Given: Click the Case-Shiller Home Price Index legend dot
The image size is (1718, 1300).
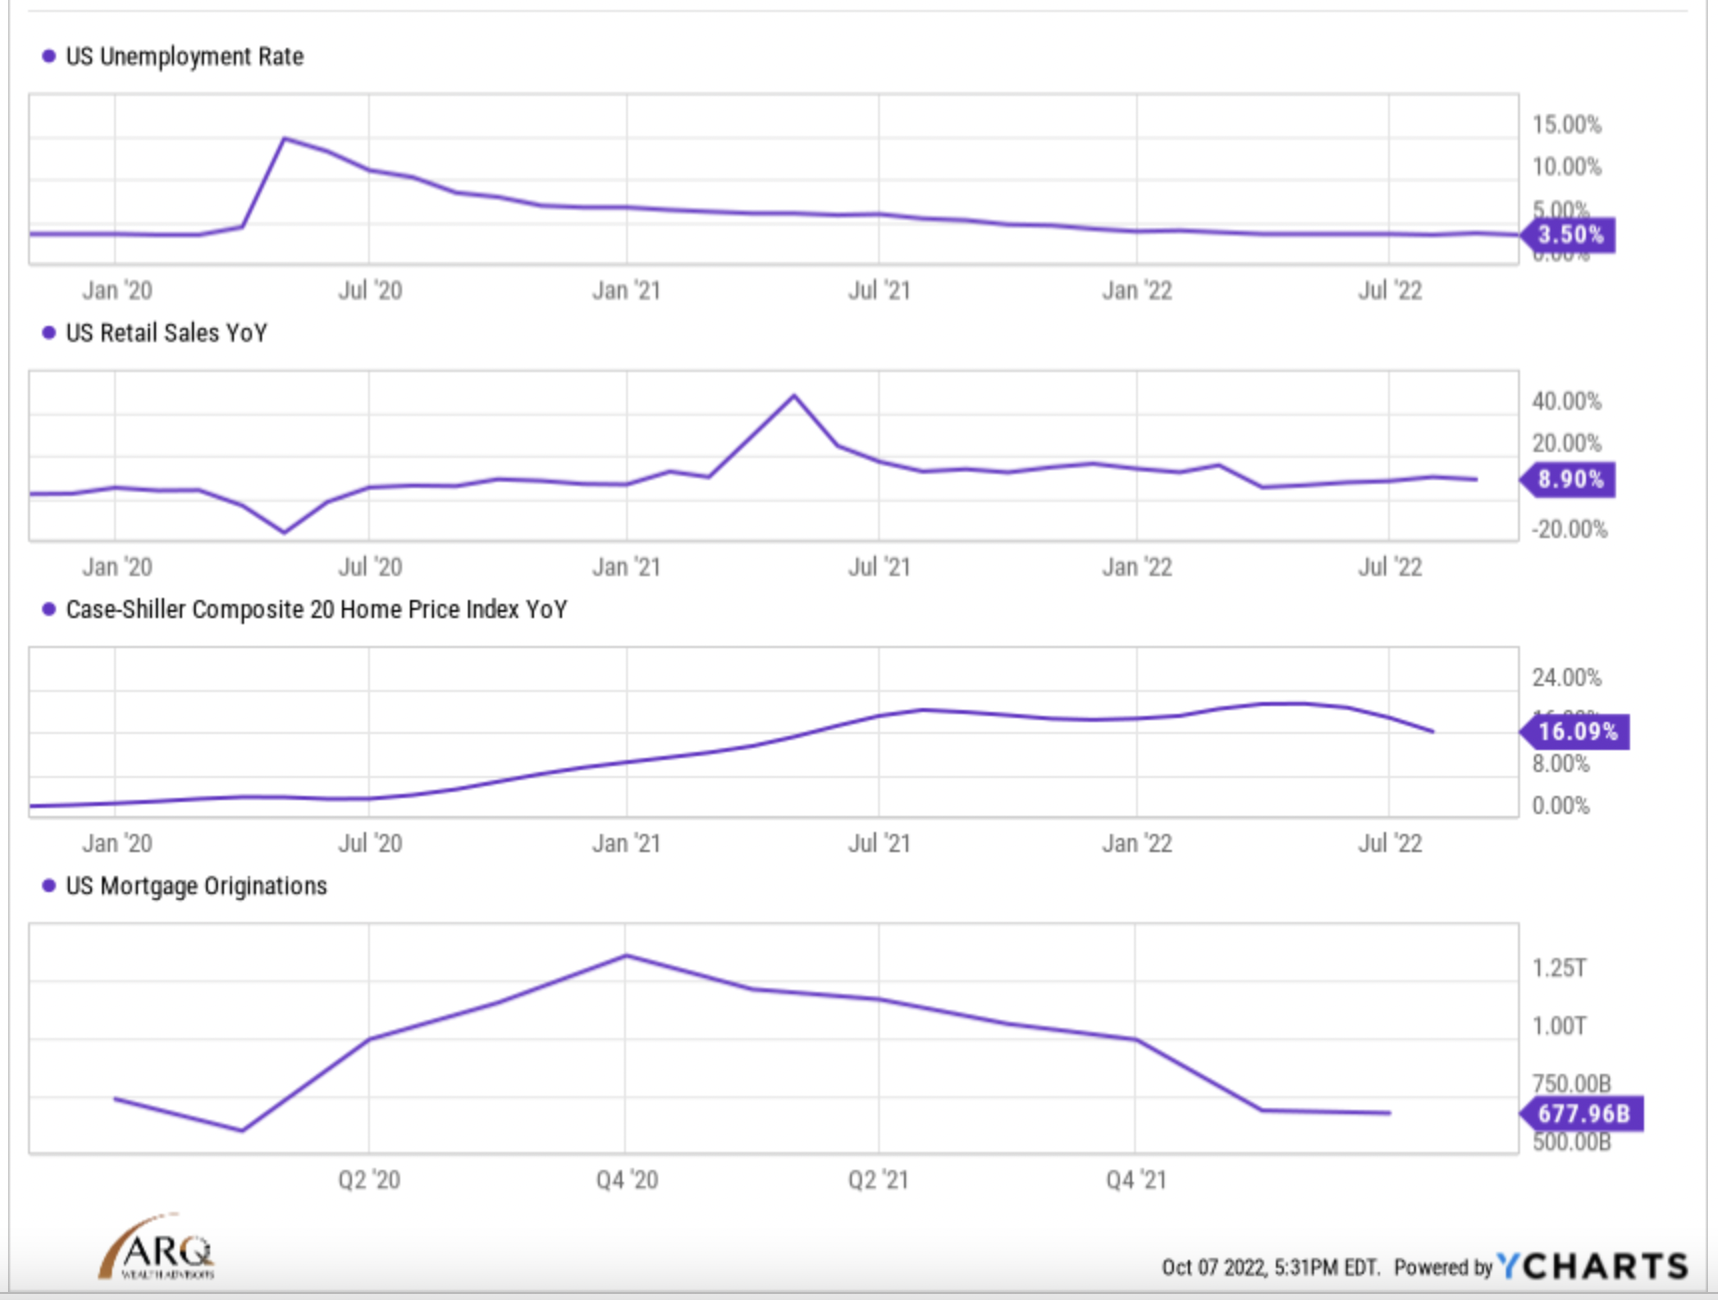Looking at the screenshot, I should (x=48, y=609).
